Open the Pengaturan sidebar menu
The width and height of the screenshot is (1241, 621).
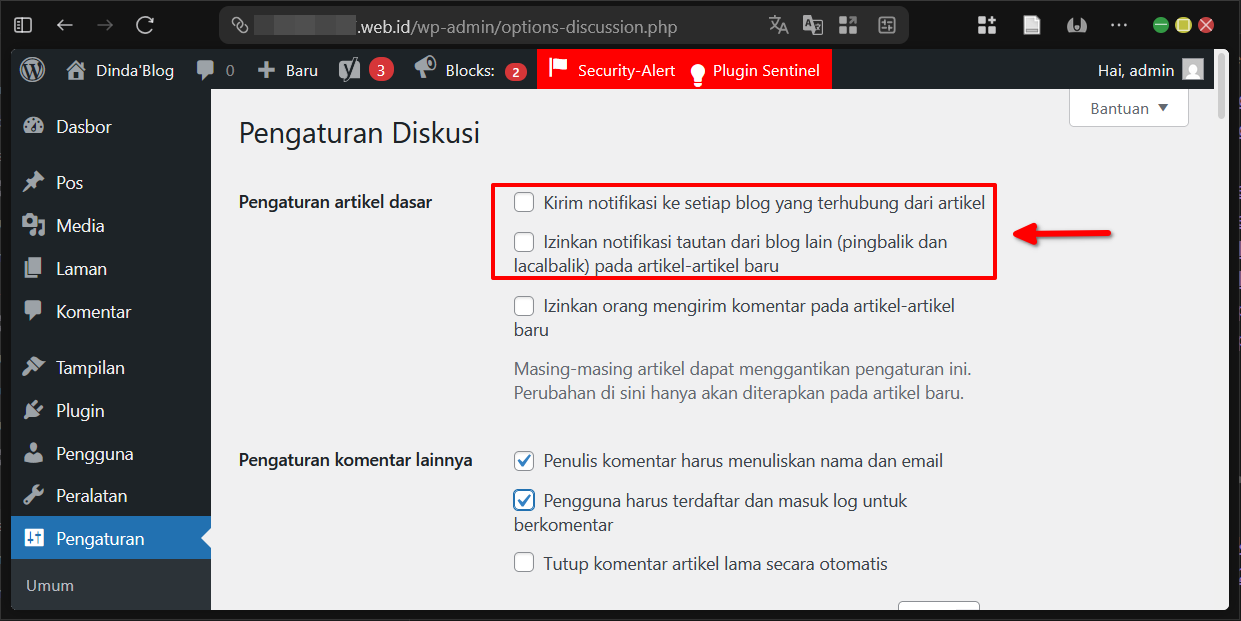tap(85, 537)
